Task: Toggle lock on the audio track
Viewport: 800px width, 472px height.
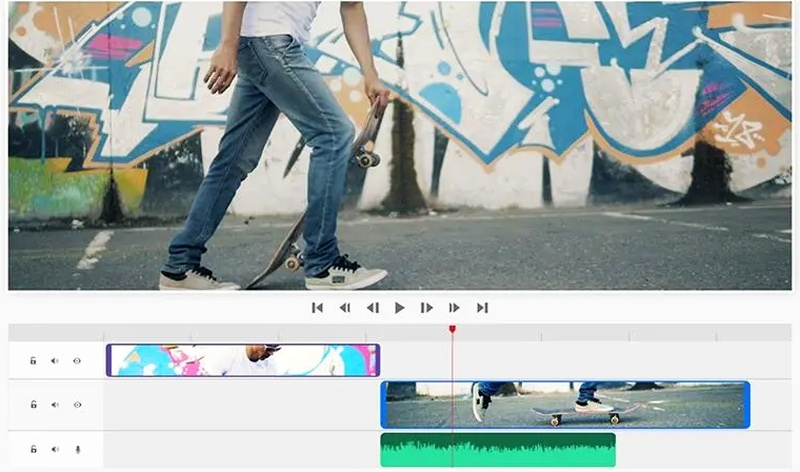Action: coord(33,450)
